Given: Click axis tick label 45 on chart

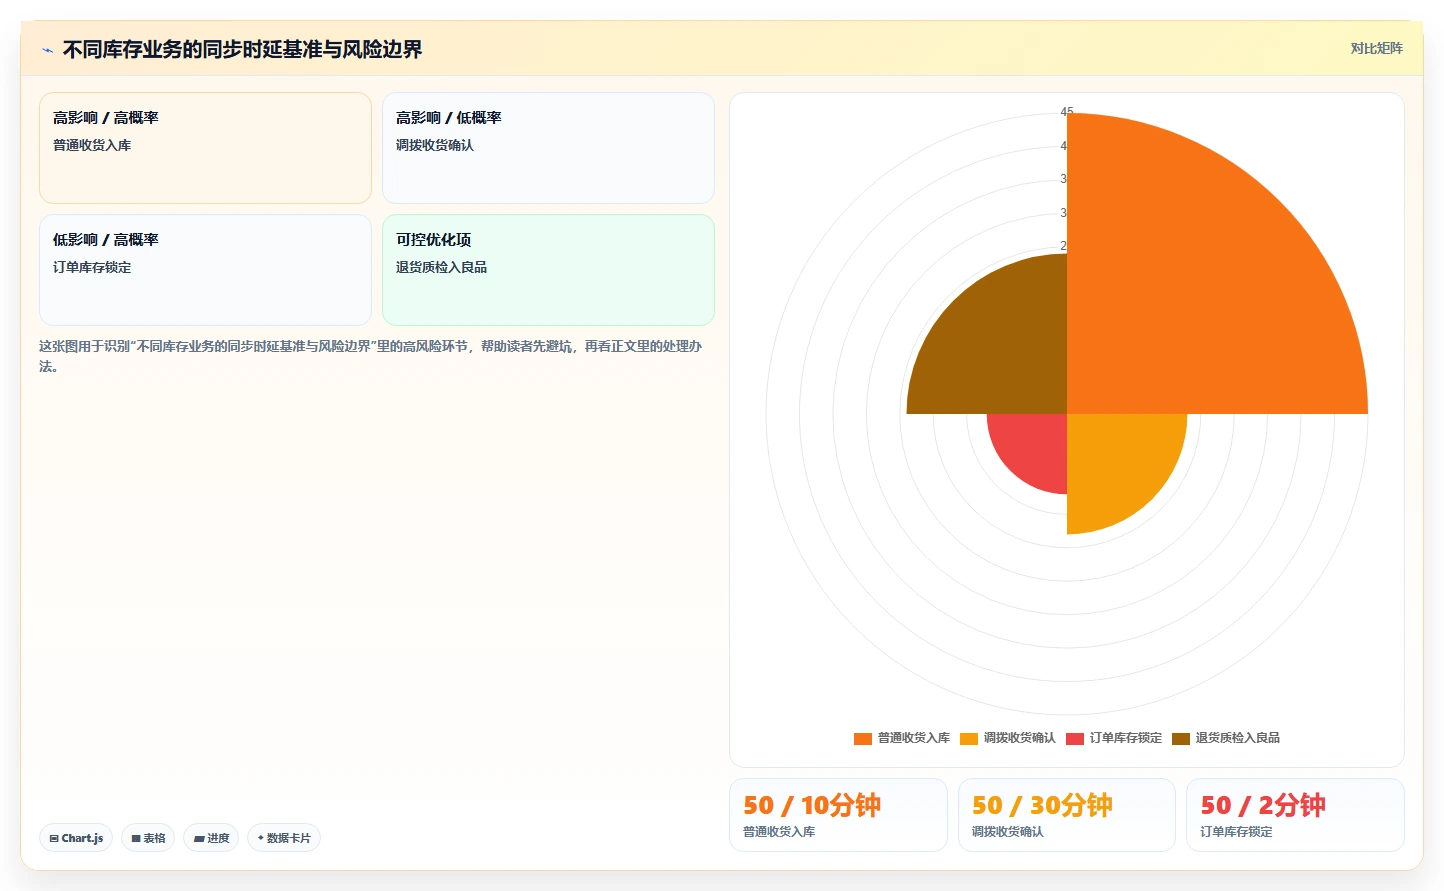Looking at the screenshot, I should click(x=1066, y=112).
